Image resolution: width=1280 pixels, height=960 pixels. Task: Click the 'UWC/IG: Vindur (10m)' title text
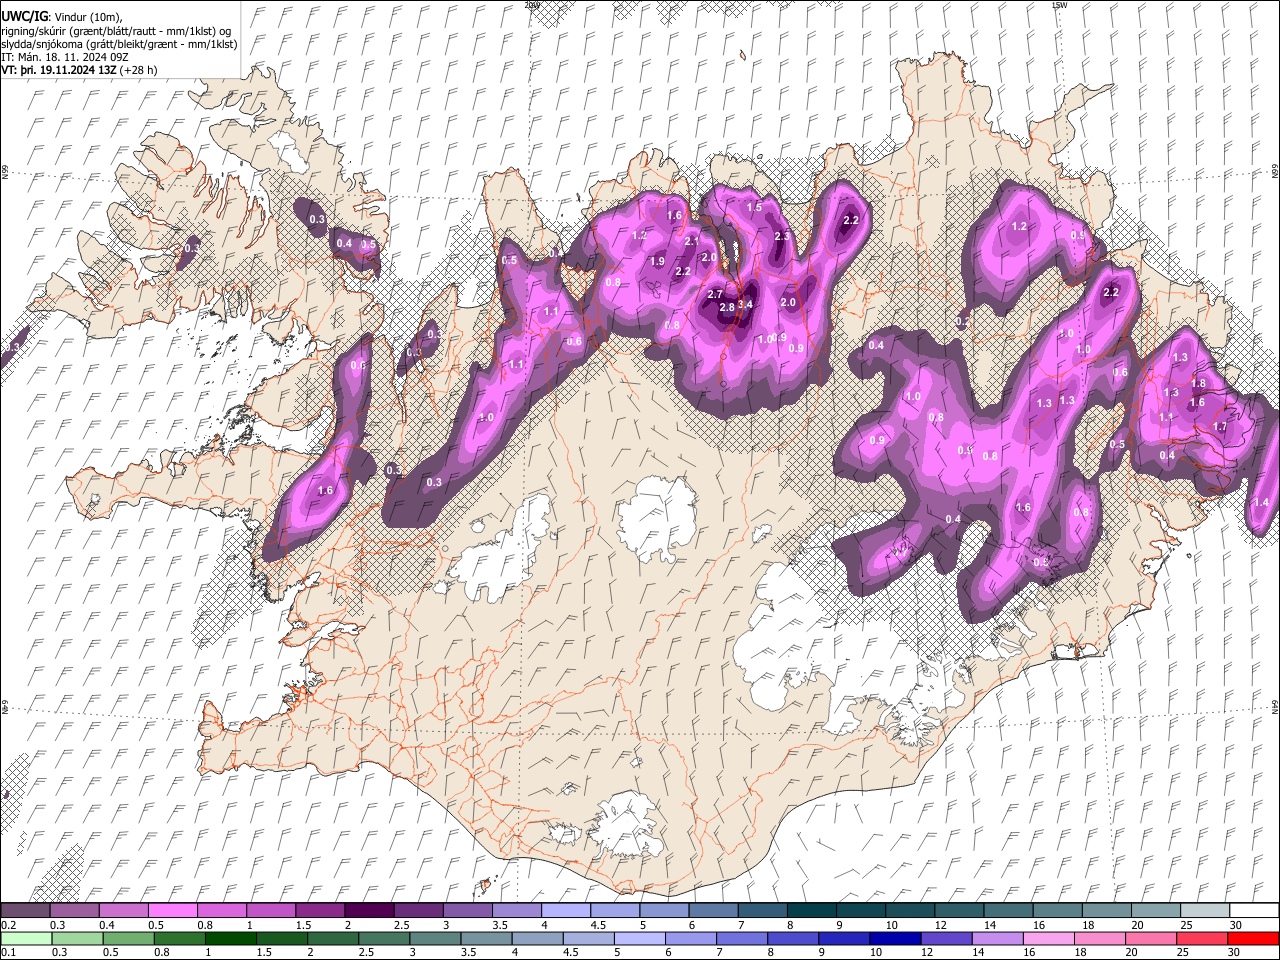click(x=61, y=16)
